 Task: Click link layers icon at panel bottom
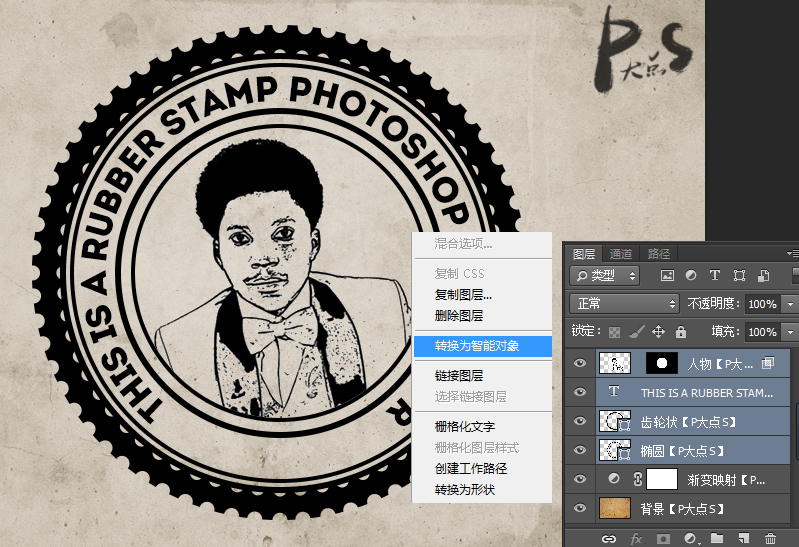tap(609, 538)
